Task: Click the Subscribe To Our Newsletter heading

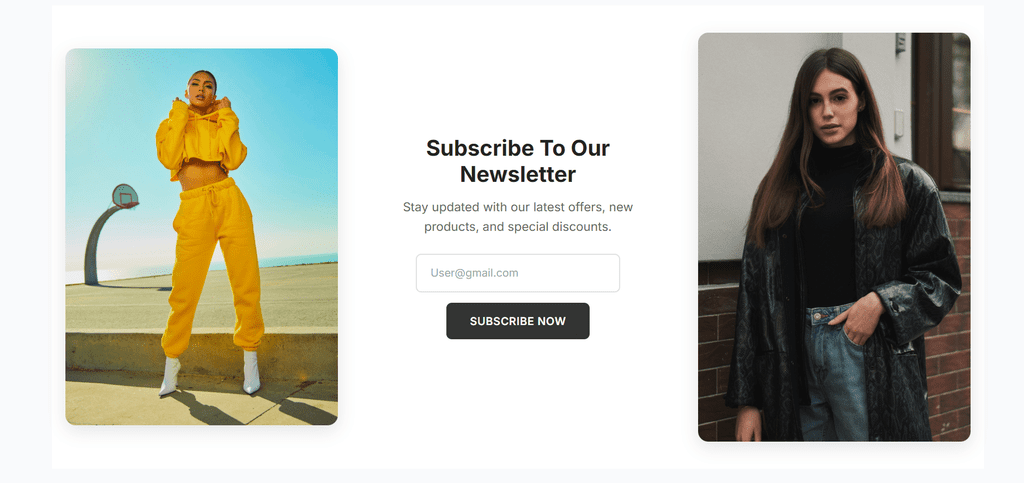Action: click(517, 161)
